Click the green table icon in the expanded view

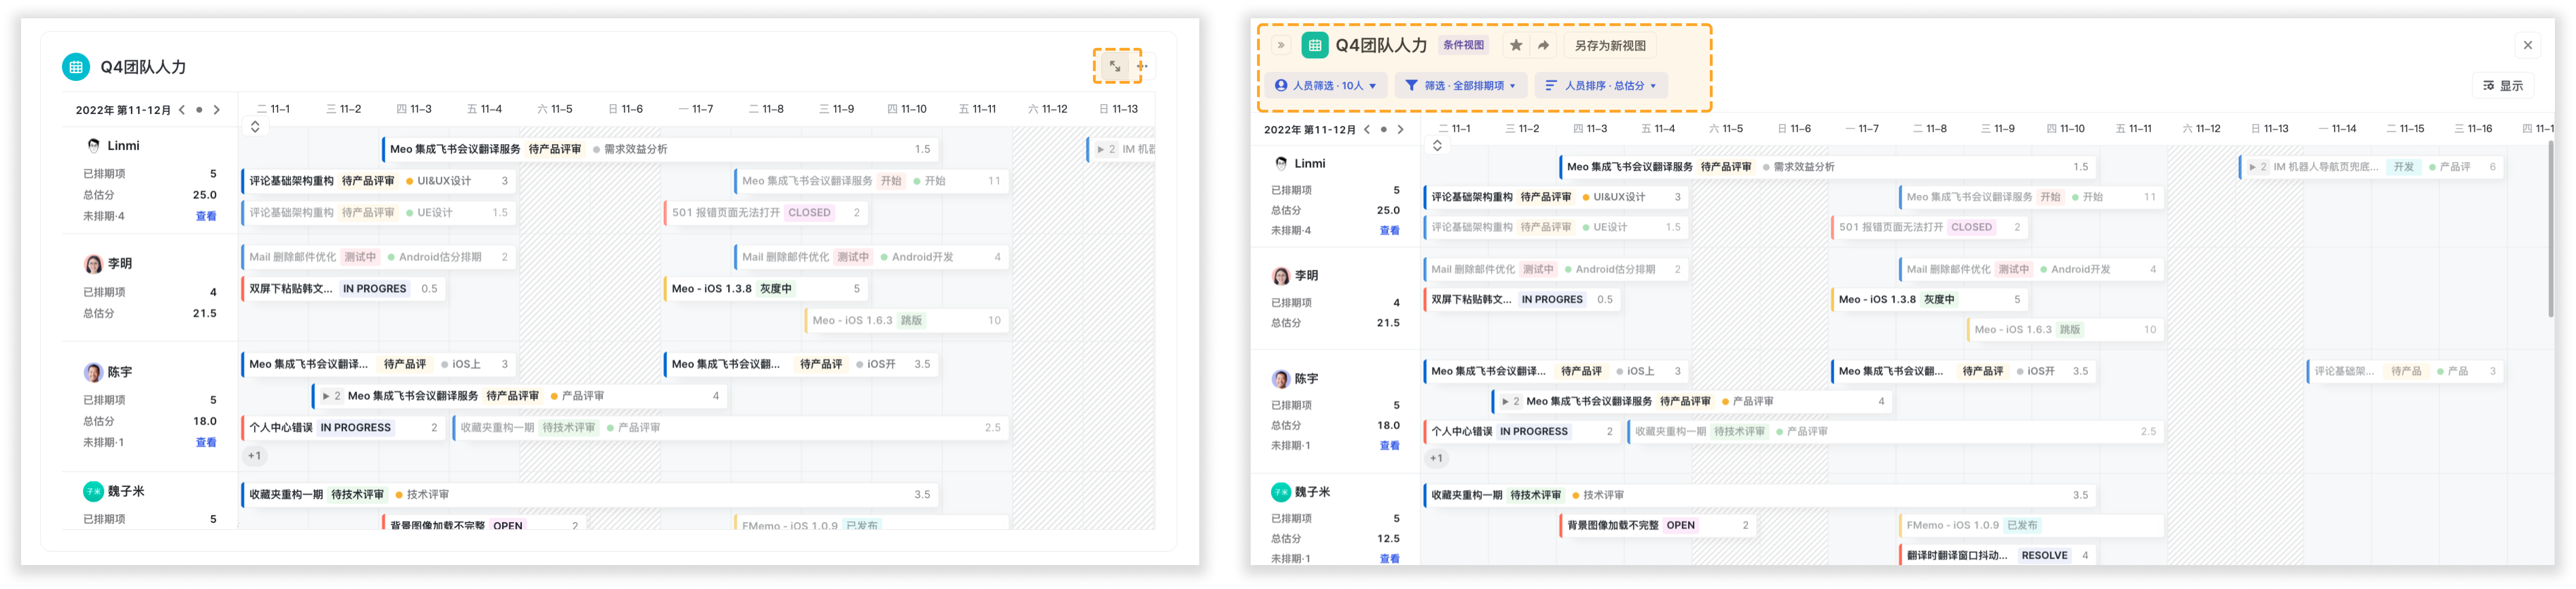[x=1315, y=45]
